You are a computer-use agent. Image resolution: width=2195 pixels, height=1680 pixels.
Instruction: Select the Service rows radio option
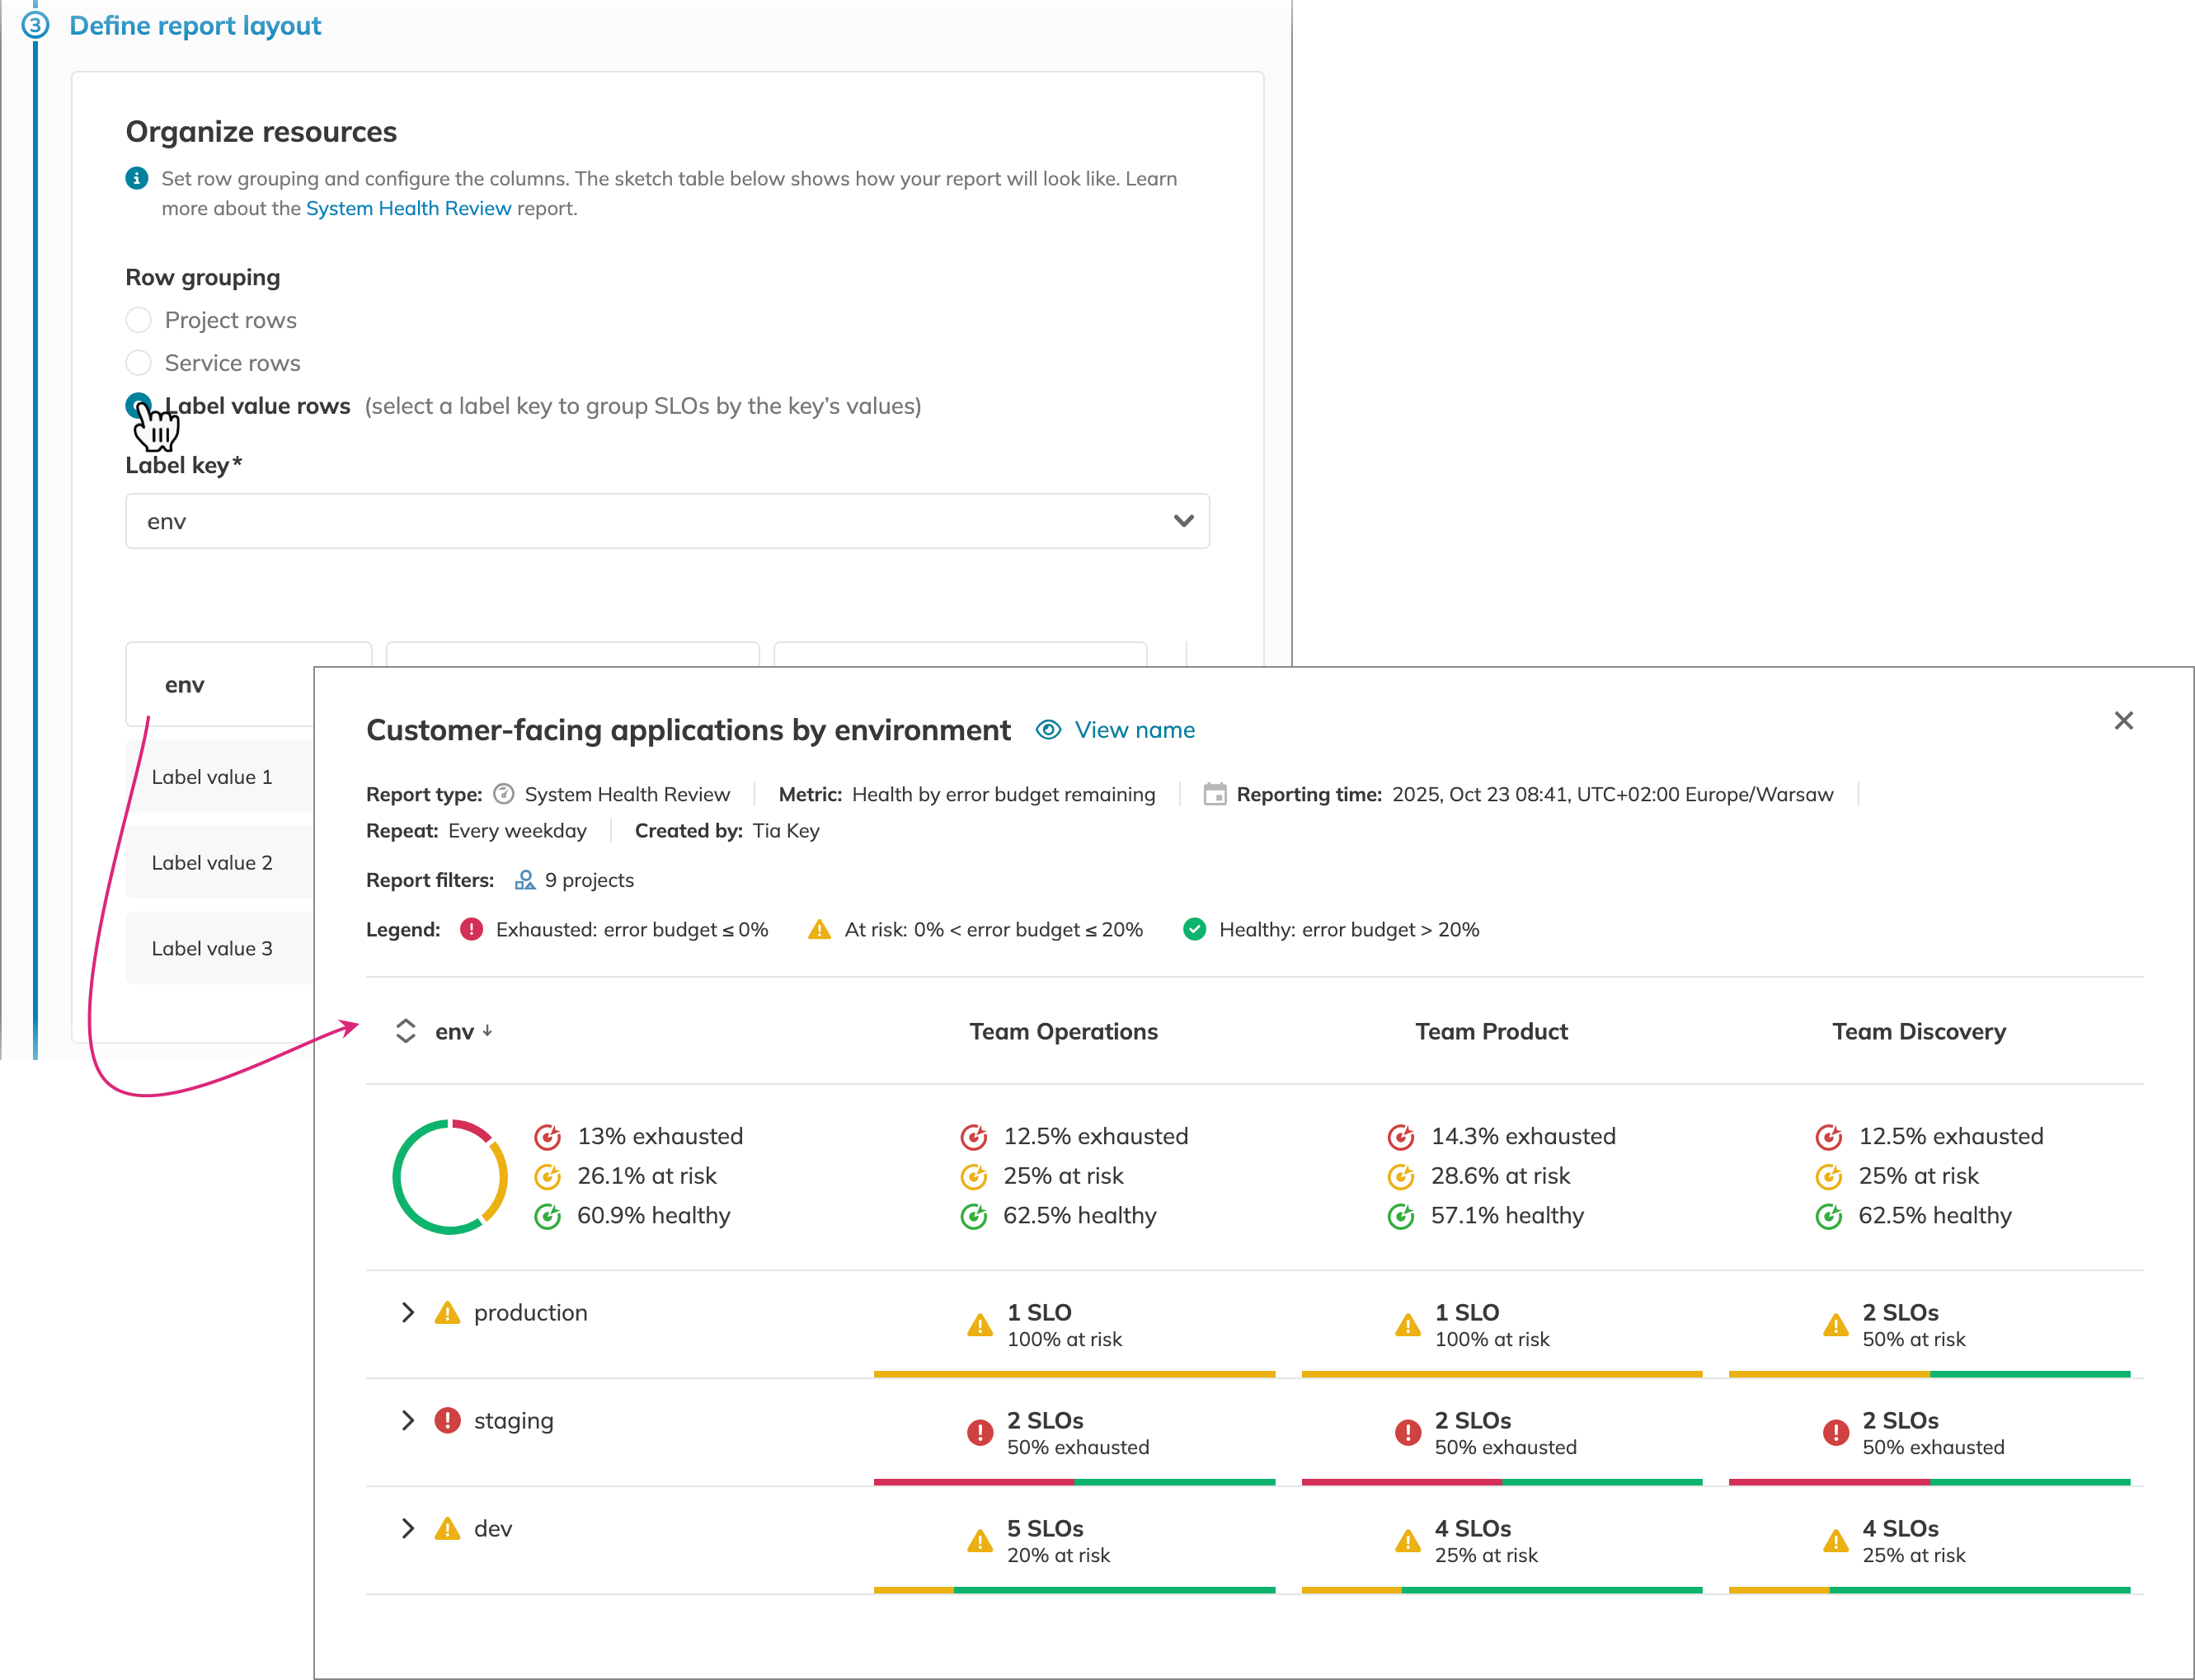[139, 363]
